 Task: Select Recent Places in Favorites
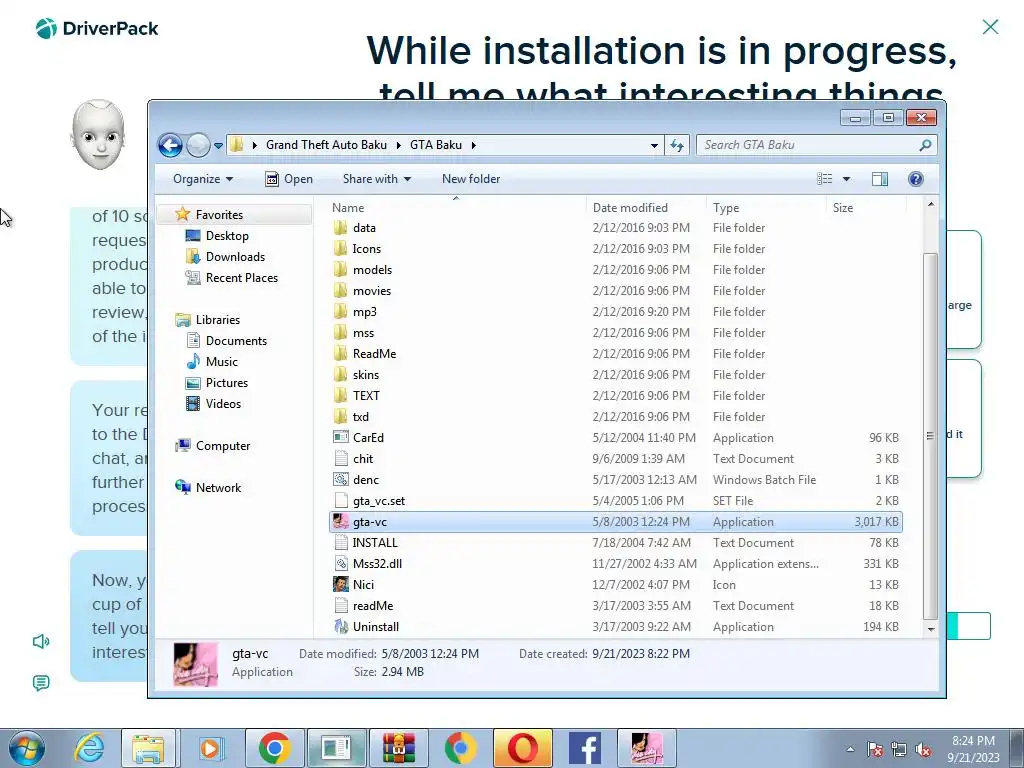(242, 278)
